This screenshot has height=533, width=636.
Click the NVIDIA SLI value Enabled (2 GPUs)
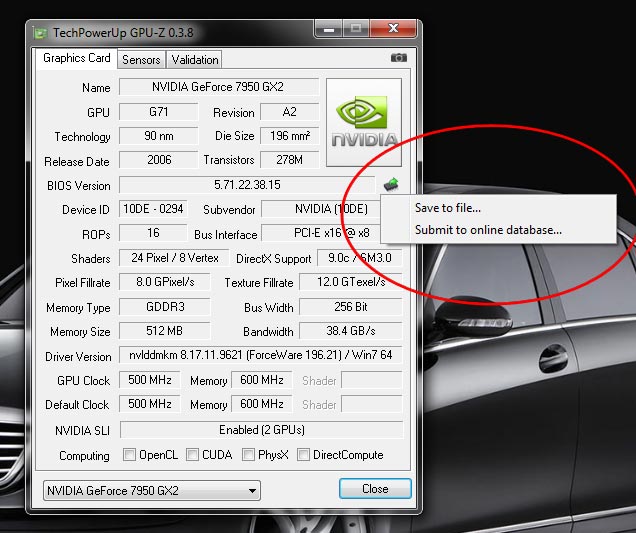click(x=262, y=430)
